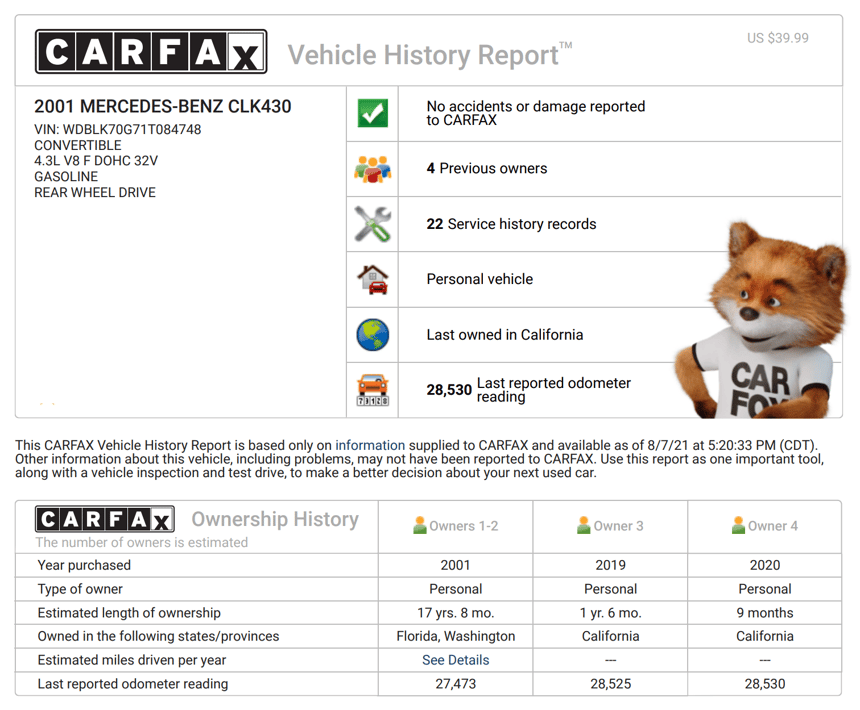Click the 'Ownership History' section heading
The width and height of the screenshot is (860, 710).
(x=274, y=519)
